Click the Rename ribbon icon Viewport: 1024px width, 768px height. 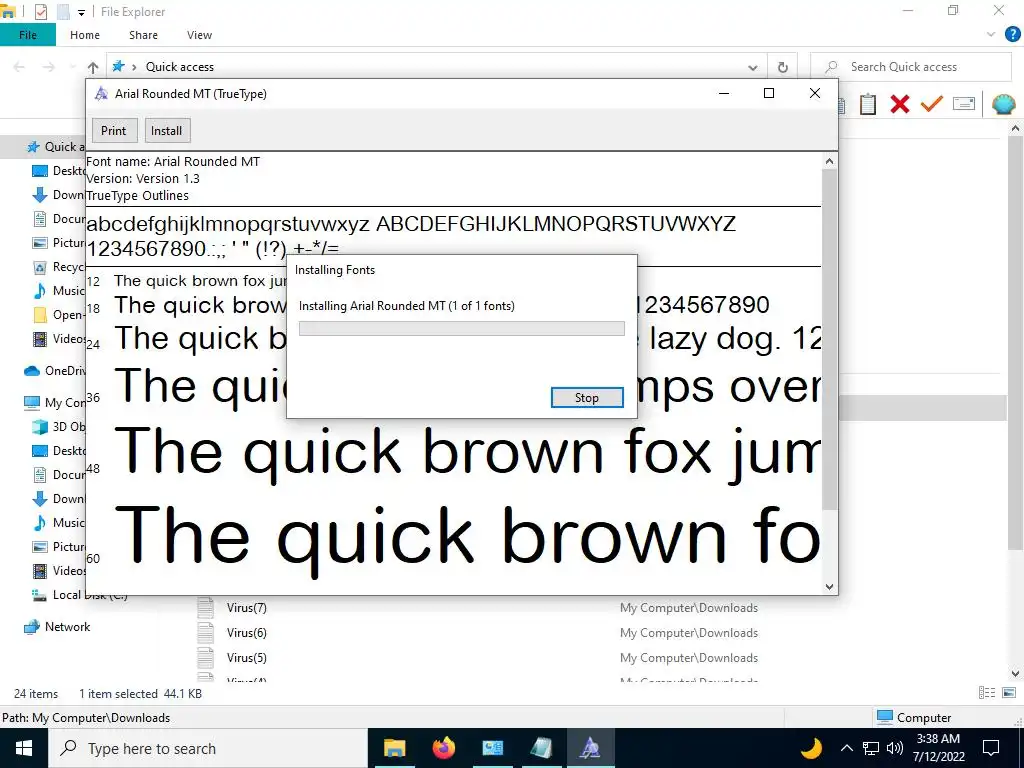963,103
